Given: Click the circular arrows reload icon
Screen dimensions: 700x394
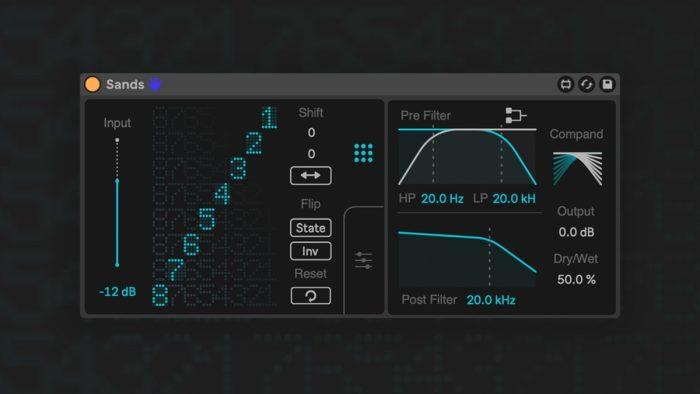Looking at the screenshot, I should (x=586, y=84).
